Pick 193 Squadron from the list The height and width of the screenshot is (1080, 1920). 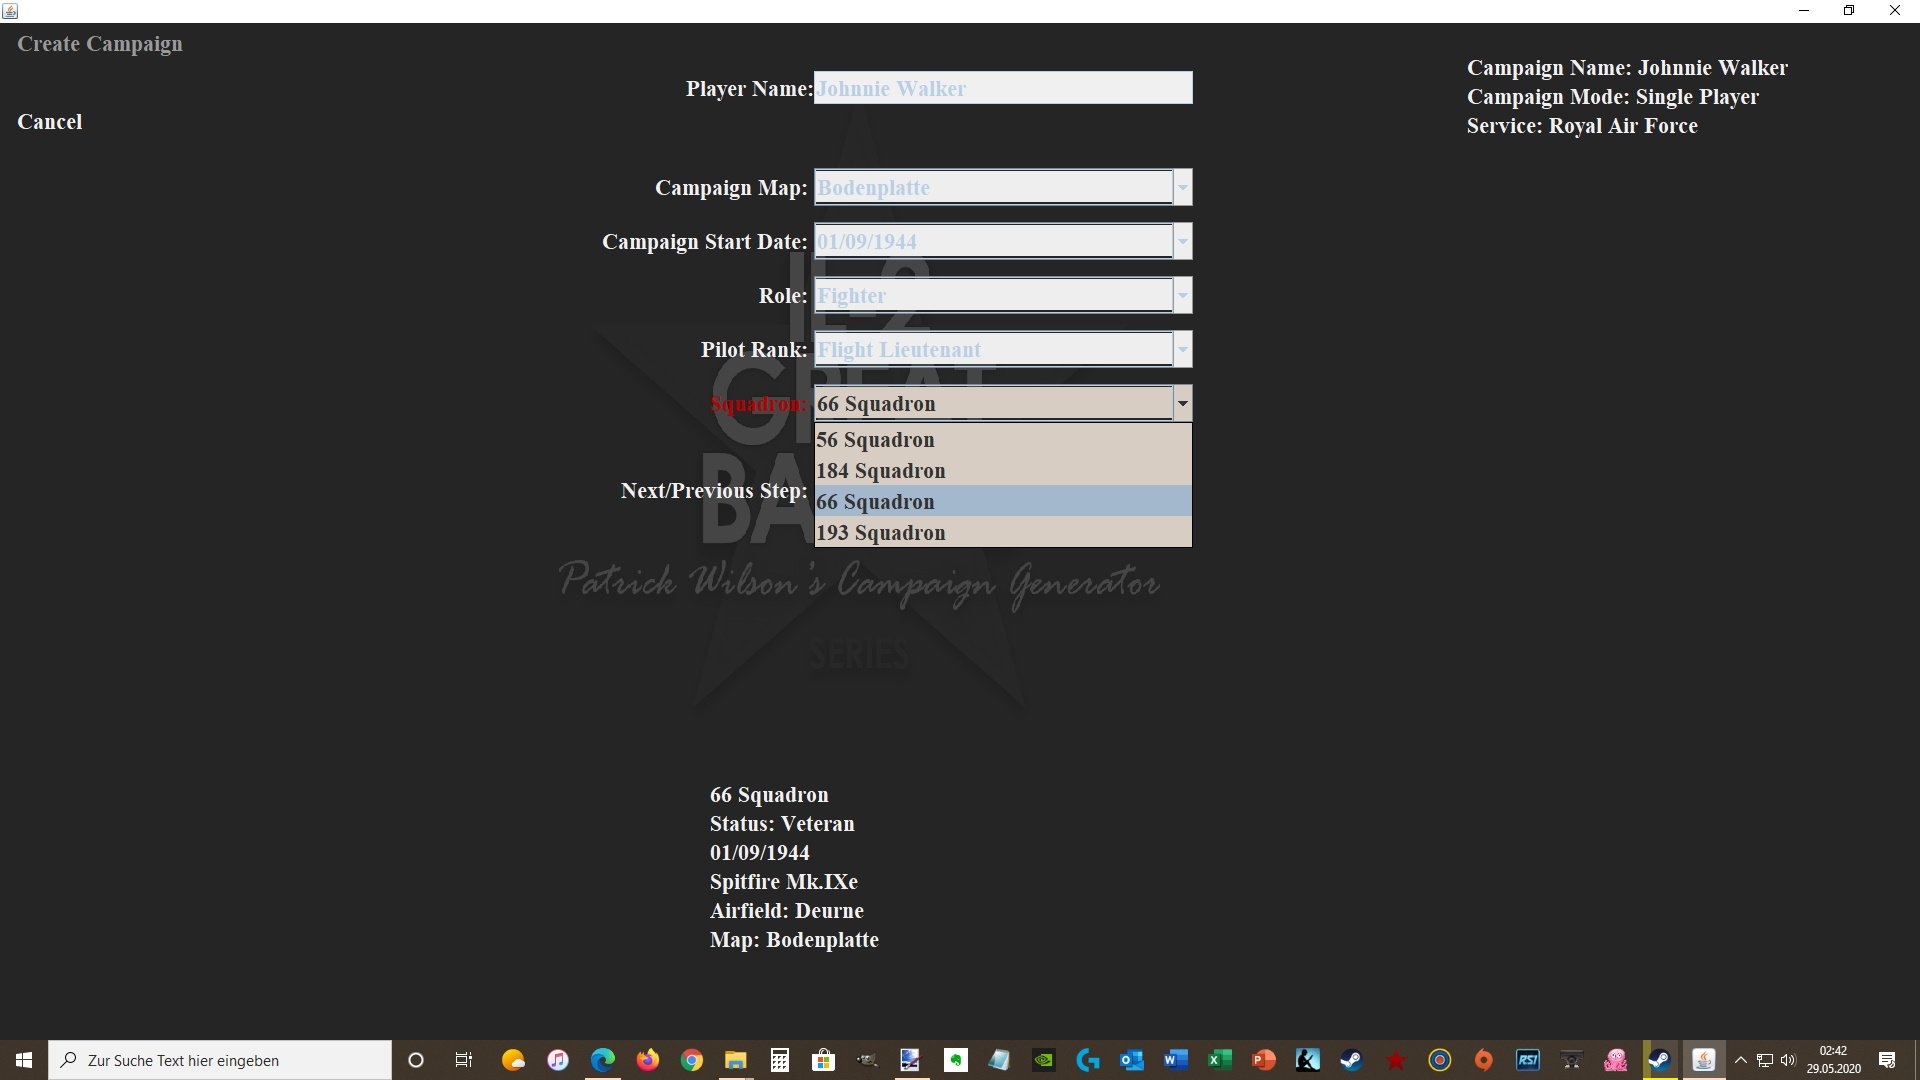point(1003,533)
